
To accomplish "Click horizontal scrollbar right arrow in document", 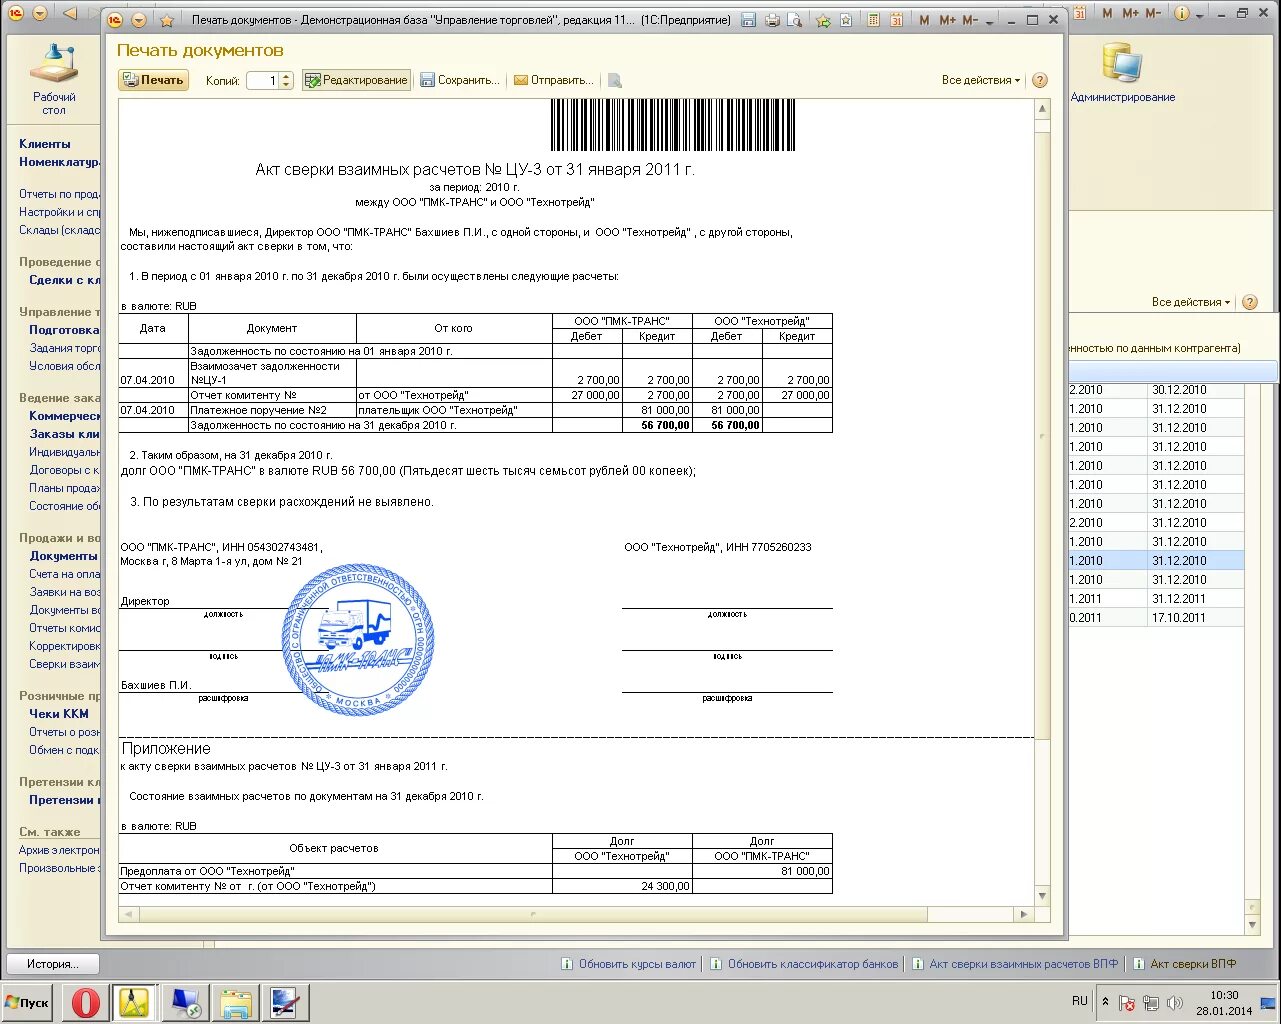I will tap(1024, 914).
